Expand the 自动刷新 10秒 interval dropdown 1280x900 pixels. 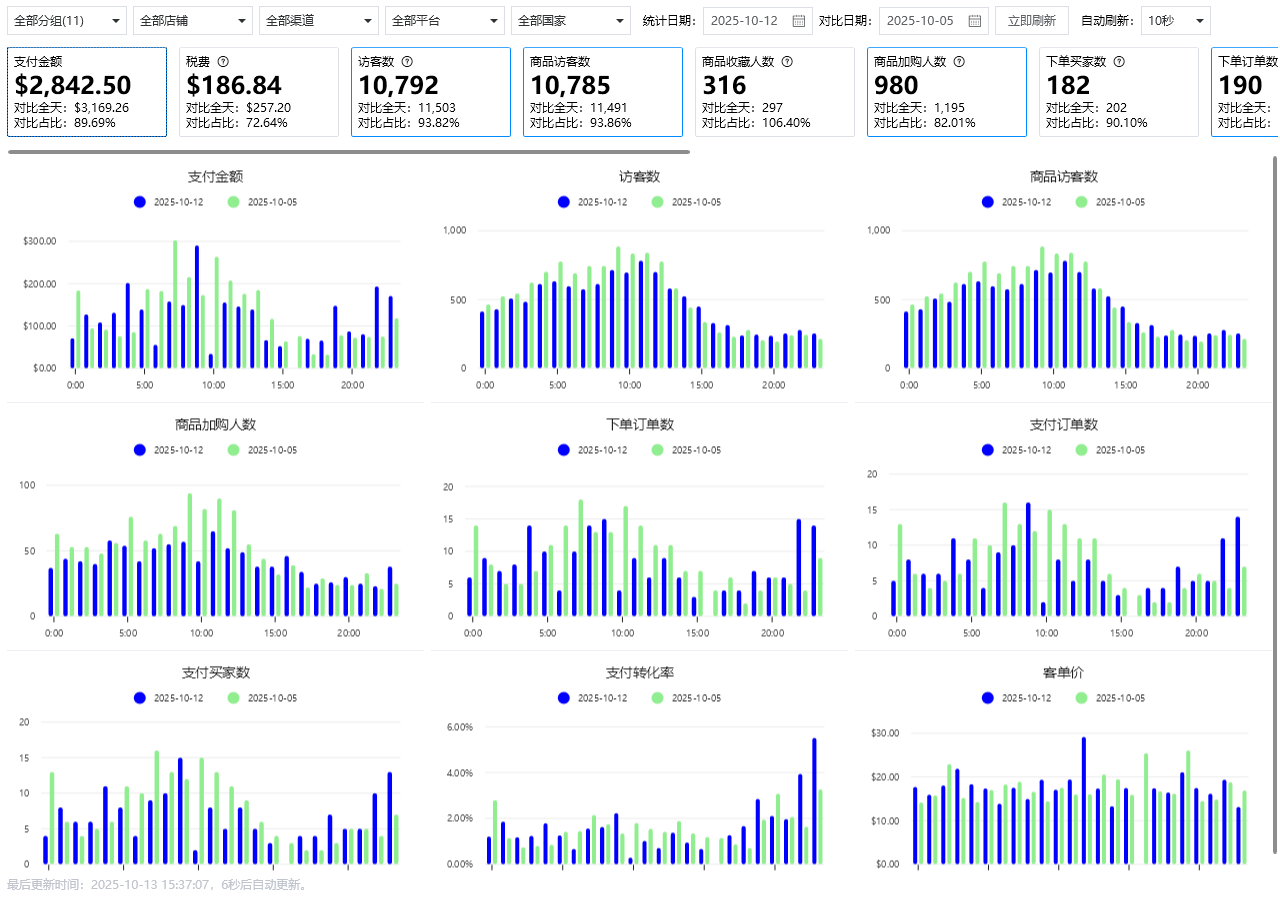(x=1175, y=21)
